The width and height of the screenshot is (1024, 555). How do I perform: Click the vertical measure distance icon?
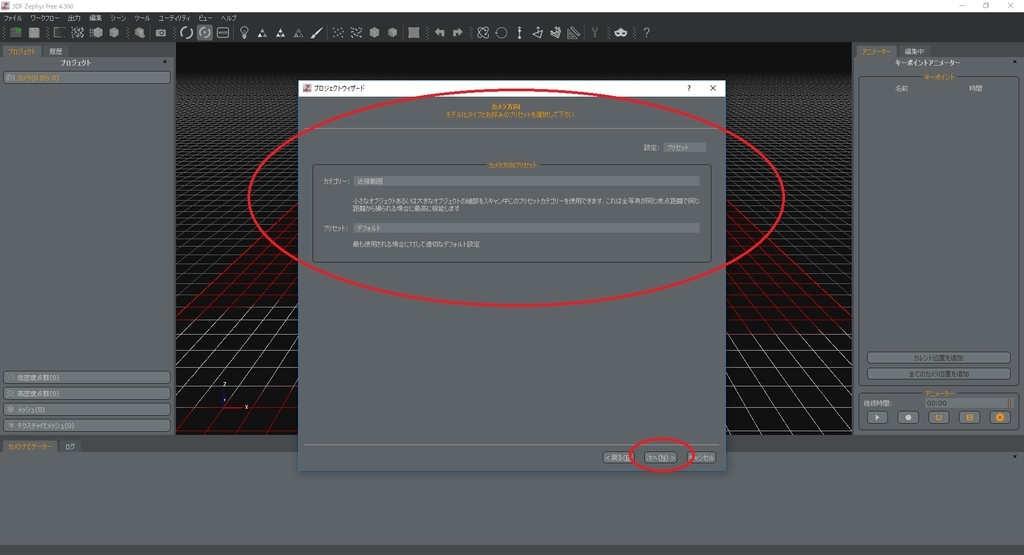(x=519, y=33)
